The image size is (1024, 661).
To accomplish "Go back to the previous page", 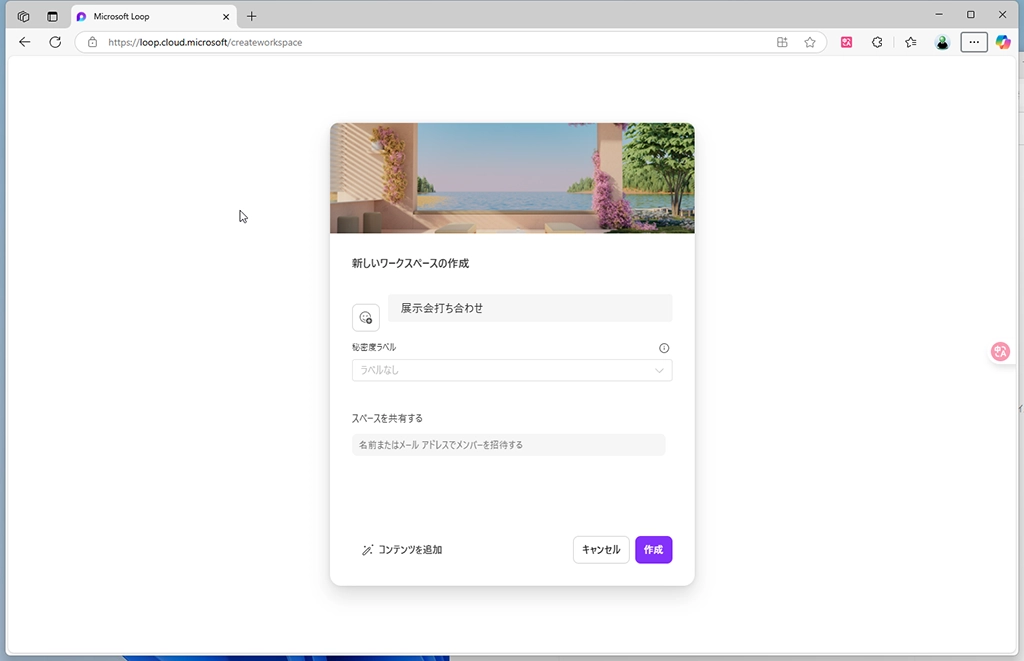I will [x=25, y=42].
